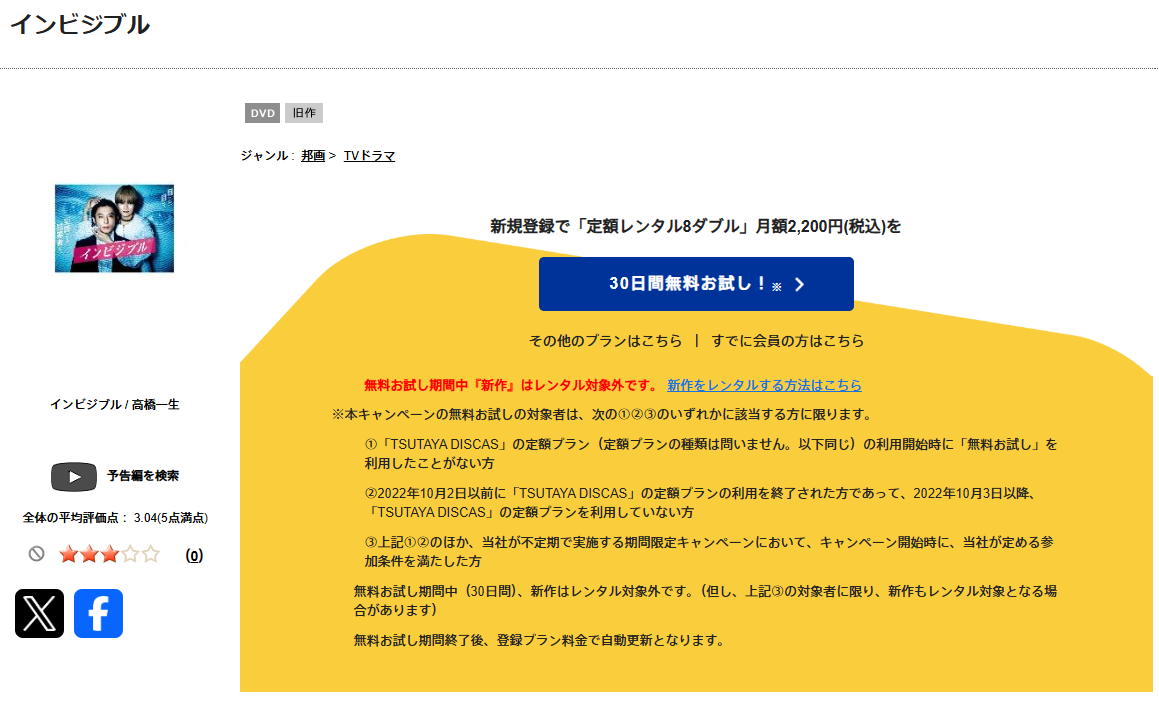Screen dimensions: 1159x706
Task: Click condition ① about TSUTAYA DISCAS plans
Action: [711, 454]
